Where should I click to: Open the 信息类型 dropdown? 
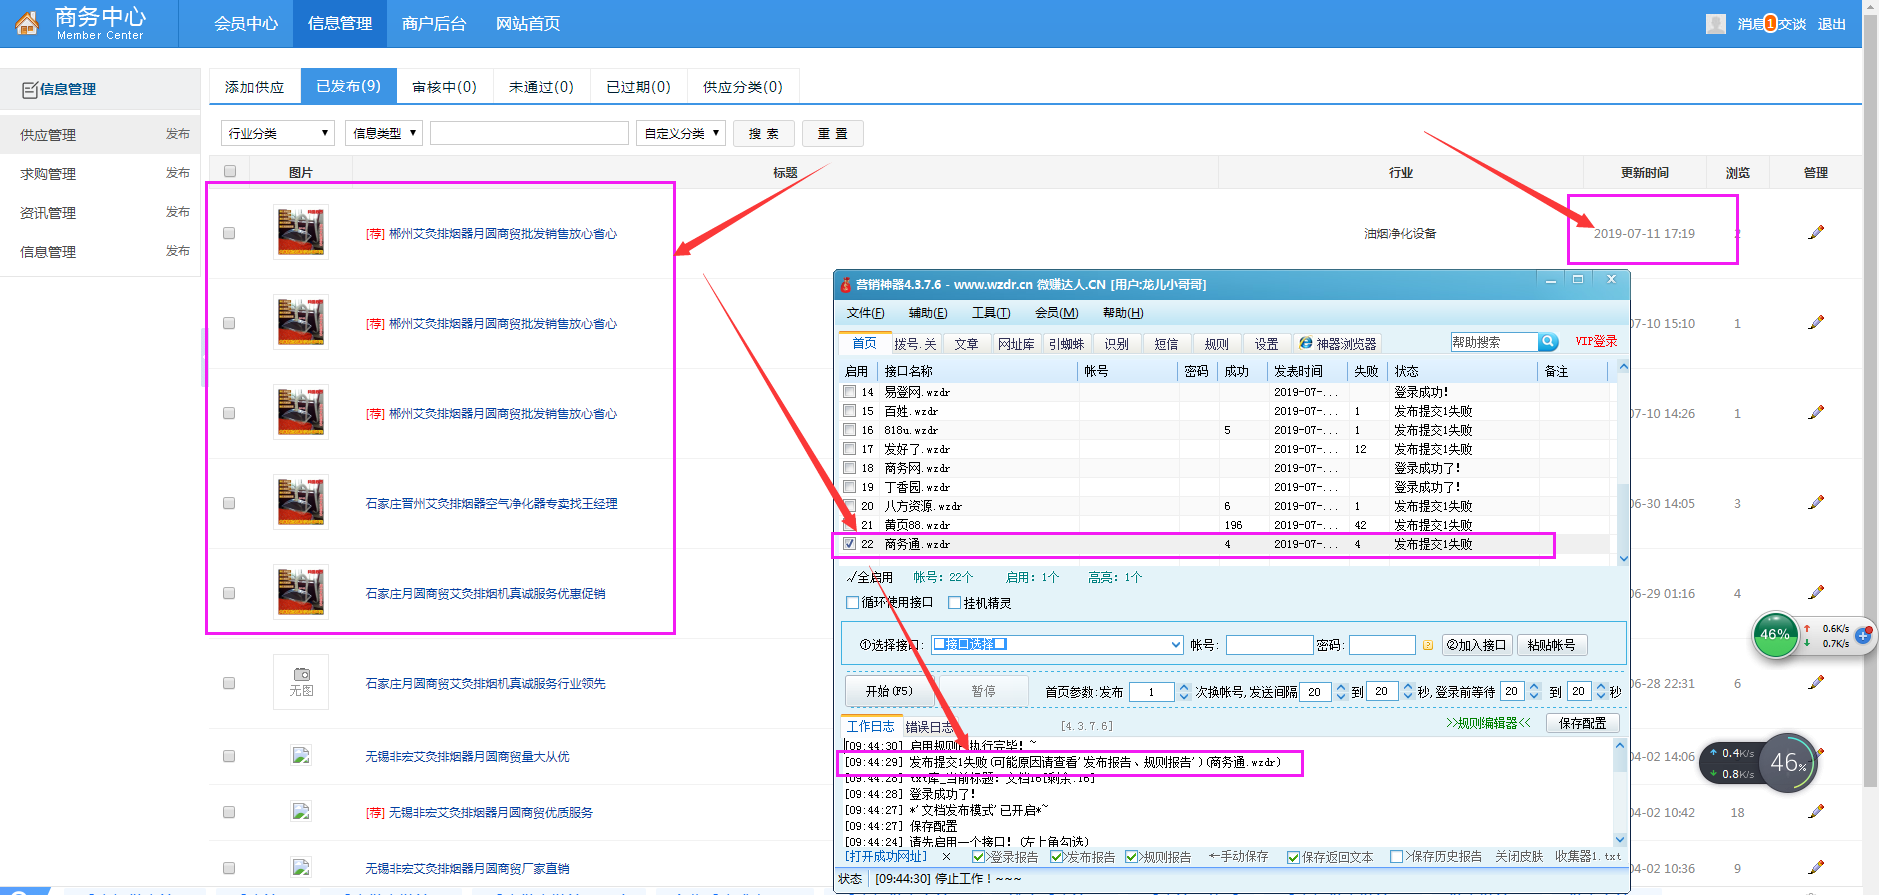384,133
